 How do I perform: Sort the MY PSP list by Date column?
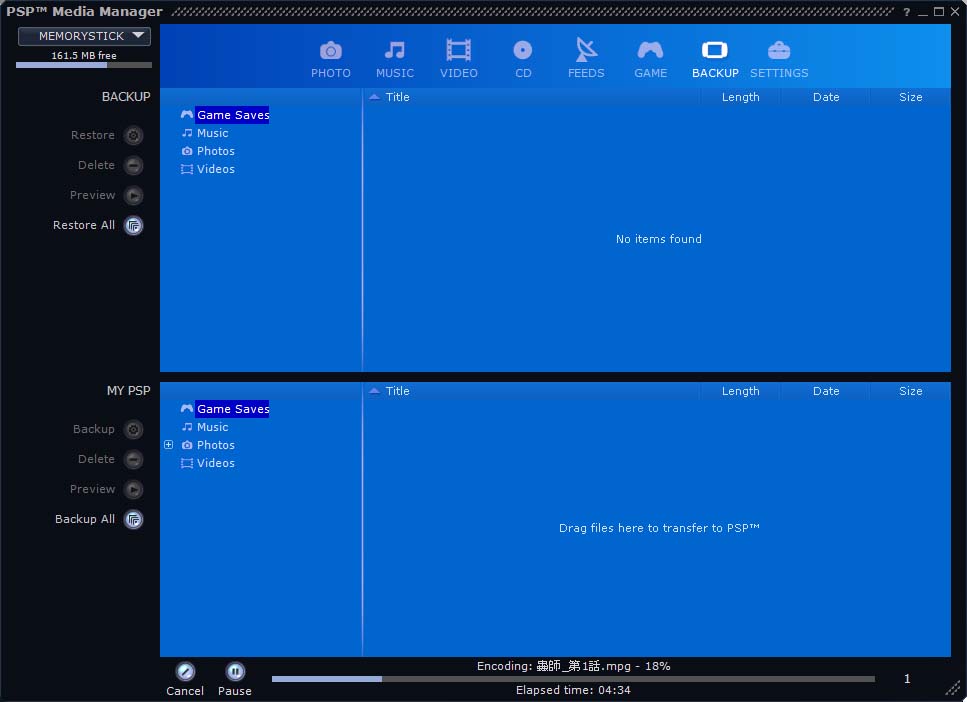point(825,391)
